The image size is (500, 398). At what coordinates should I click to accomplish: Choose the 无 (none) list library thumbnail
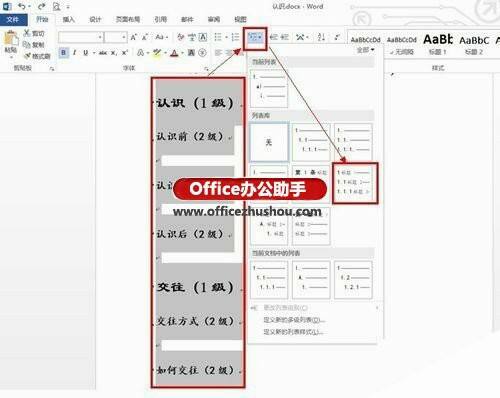pyautogui.click(x=269, y=142)
